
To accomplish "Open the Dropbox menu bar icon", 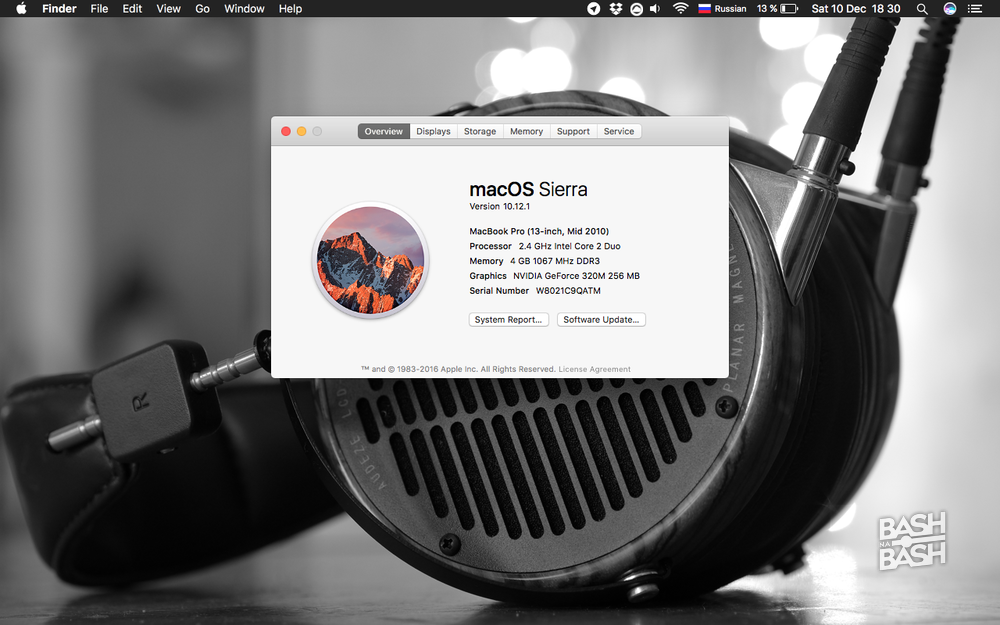I will click(x=615, y=8).
